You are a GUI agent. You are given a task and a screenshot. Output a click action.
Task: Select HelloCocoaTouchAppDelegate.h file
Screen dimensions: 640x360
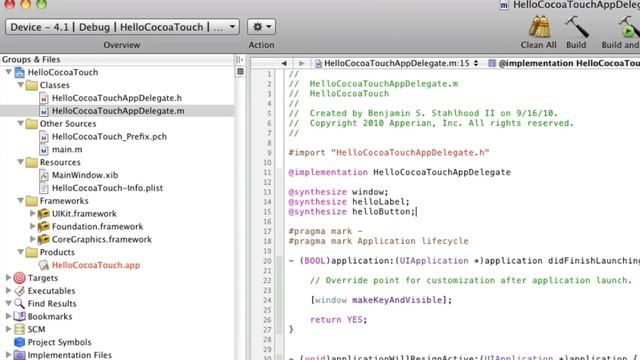pos(117,98)
